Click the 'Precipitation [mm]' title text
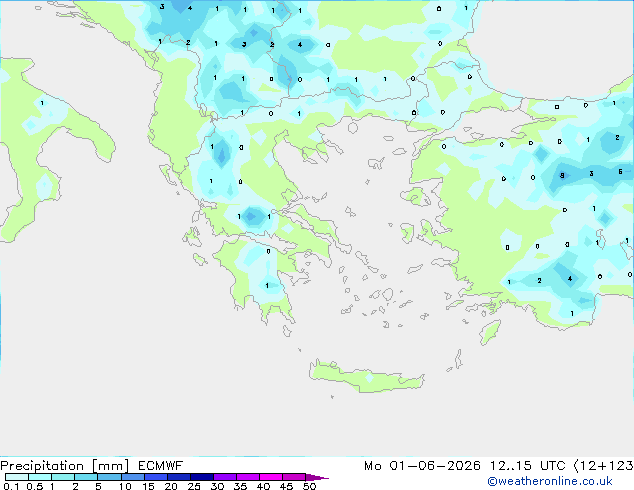 click(65, 466)
